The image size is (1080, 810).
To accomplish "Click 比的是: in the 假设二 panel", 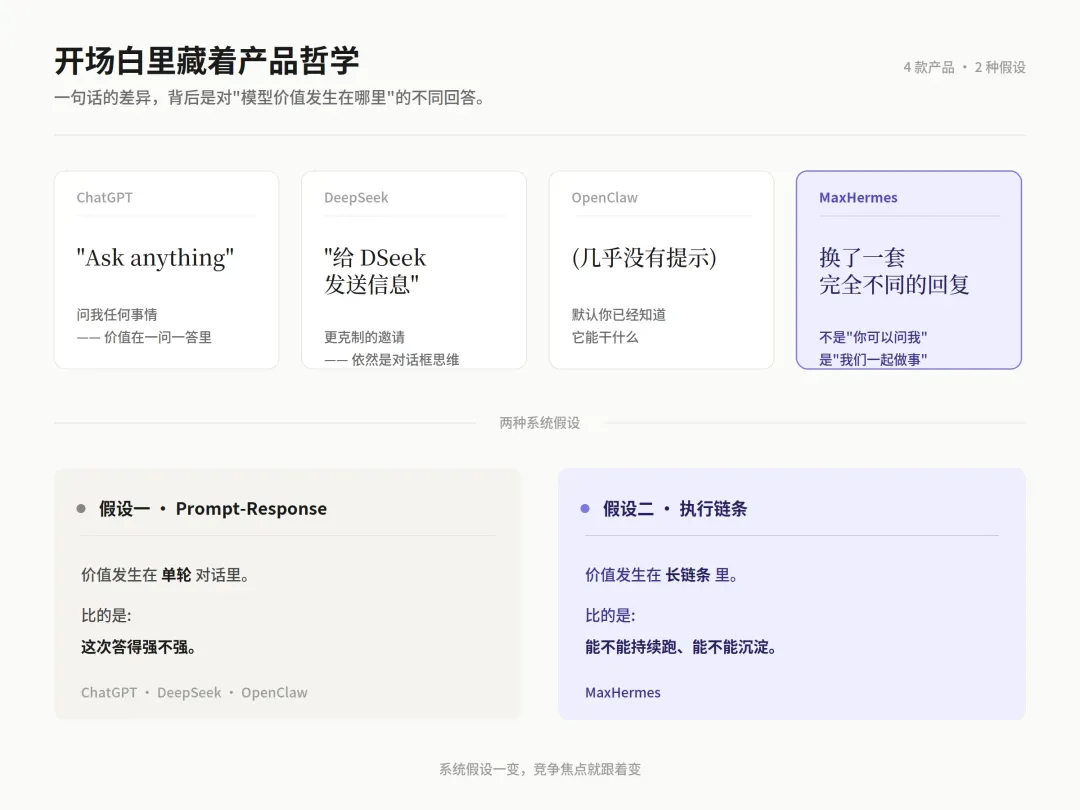I will (x=610, y=616).
